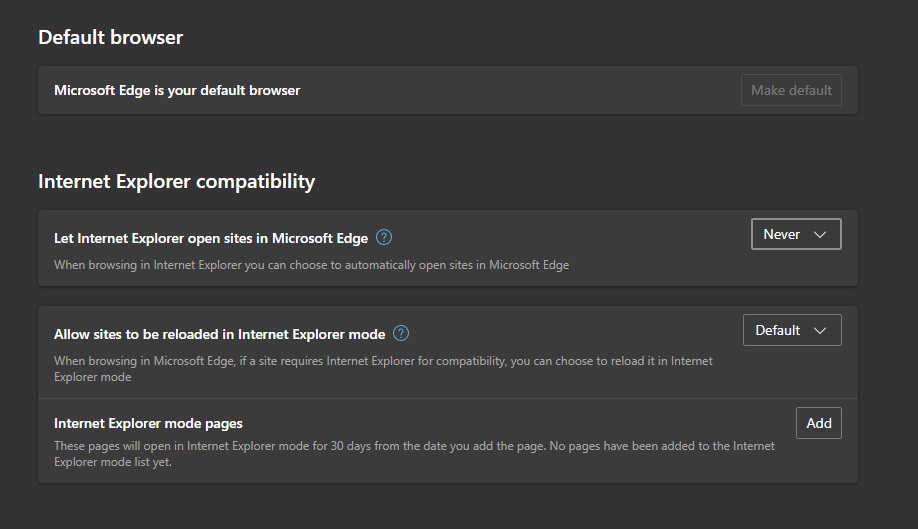Viewport: 918px width, 529px height.
Task: Select the Default browser heading
Action: (x=111, y=37)
